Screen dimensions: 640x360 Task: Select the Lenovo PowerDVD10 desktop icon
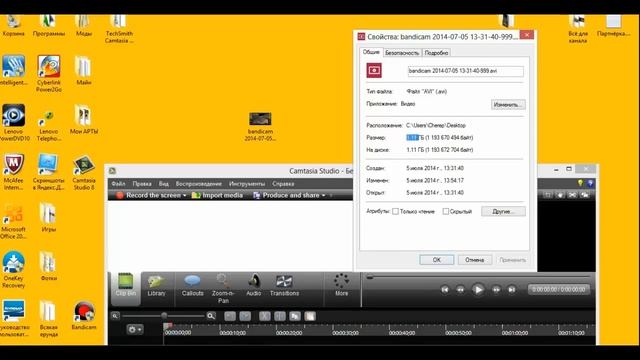13,123
